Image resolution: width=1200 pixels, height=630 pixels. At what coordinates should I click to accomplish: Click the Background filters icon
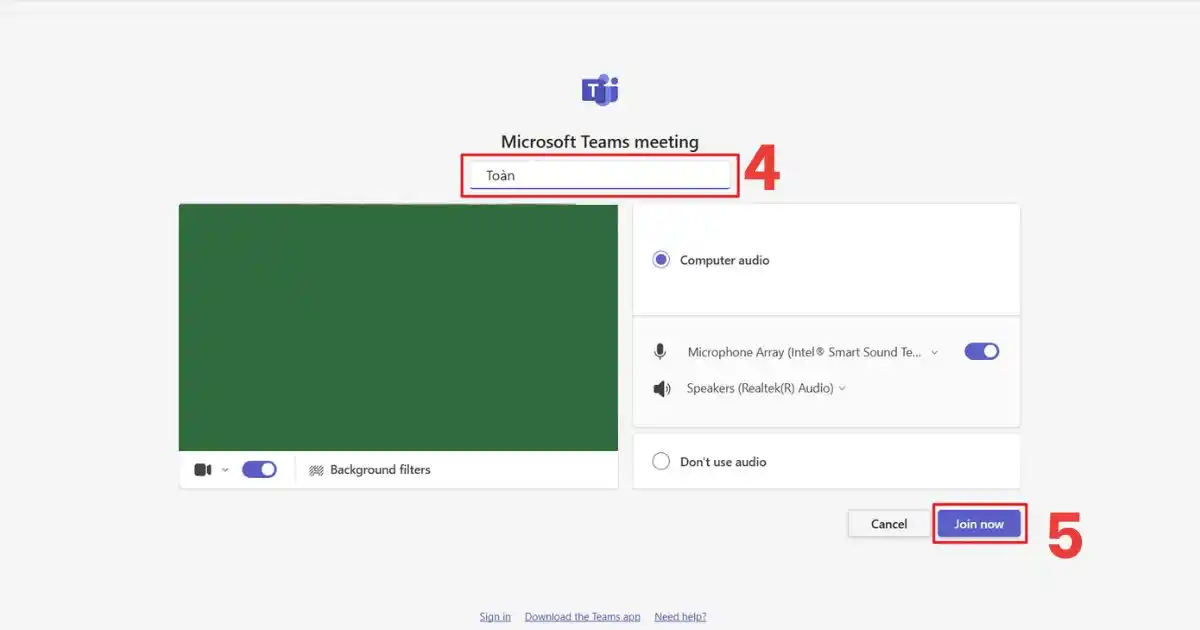coord(316,470)
